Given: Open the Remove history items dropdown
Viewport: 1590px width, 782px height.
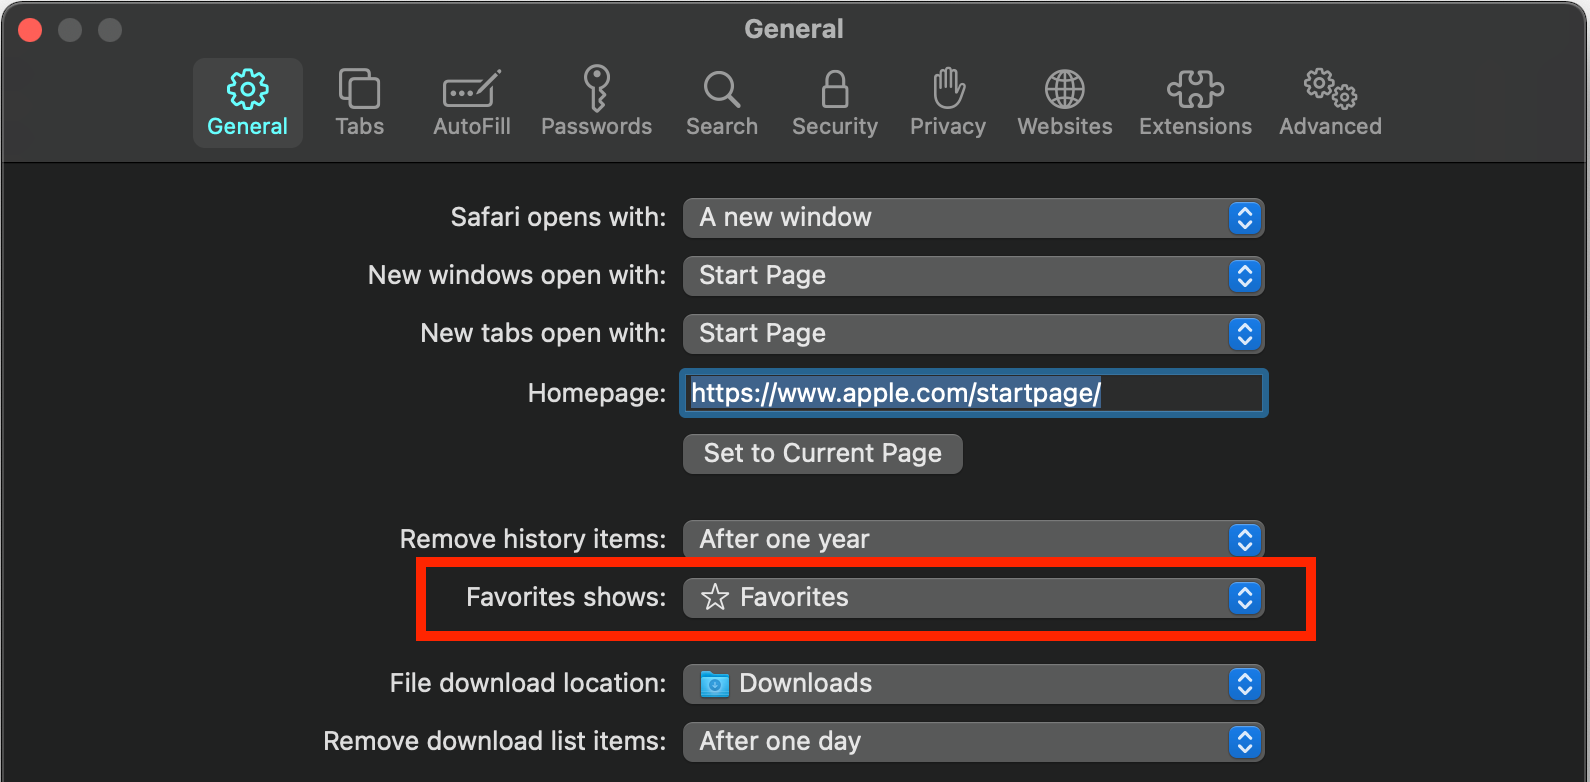Looking at the screenshot, I should click(x=973, y=540).
